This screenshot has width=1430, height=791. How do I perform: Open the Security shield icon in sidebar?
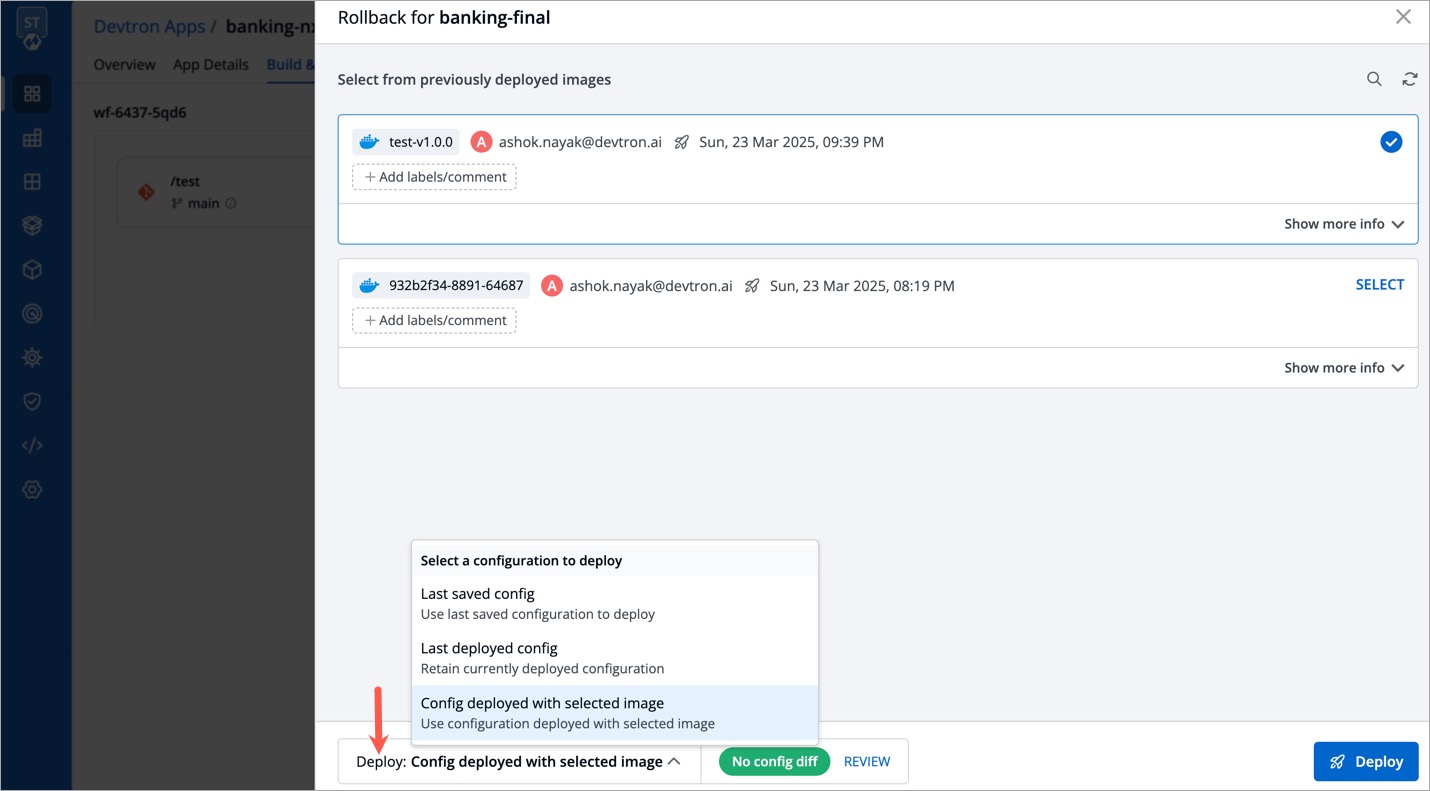[x=32, y=401]
